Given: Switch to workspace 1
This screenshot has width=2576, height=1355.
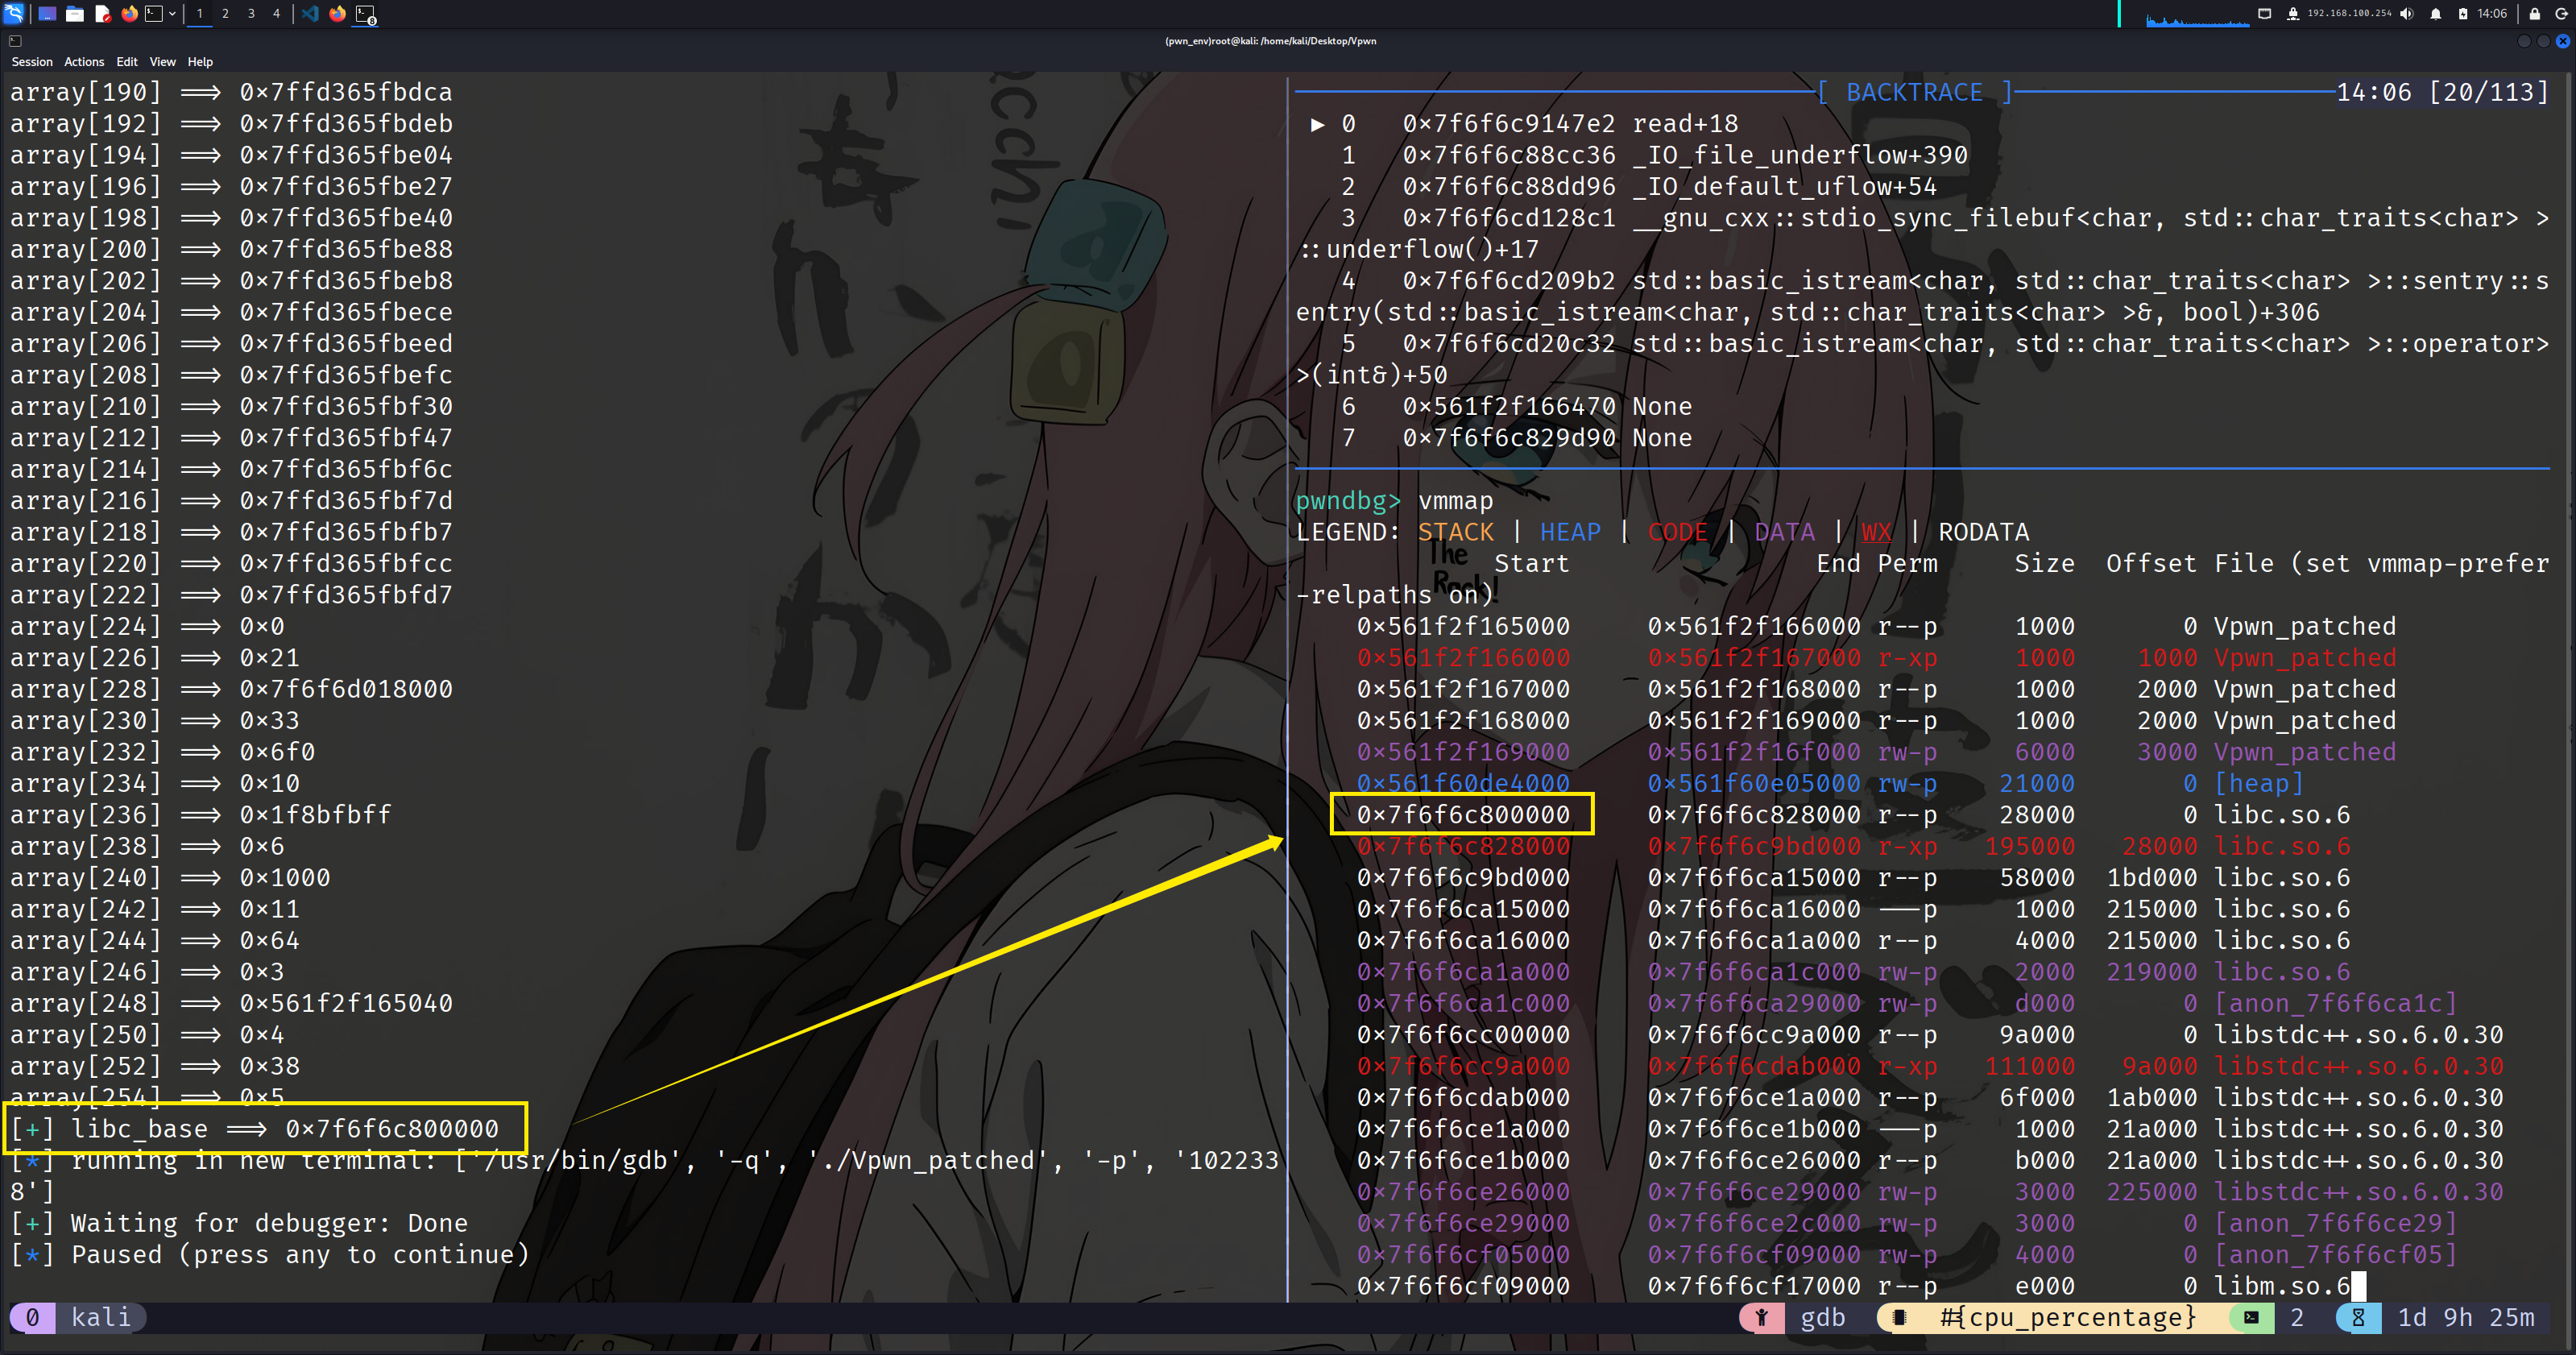Looking at the screenshot, I should (x=200, y=14).
